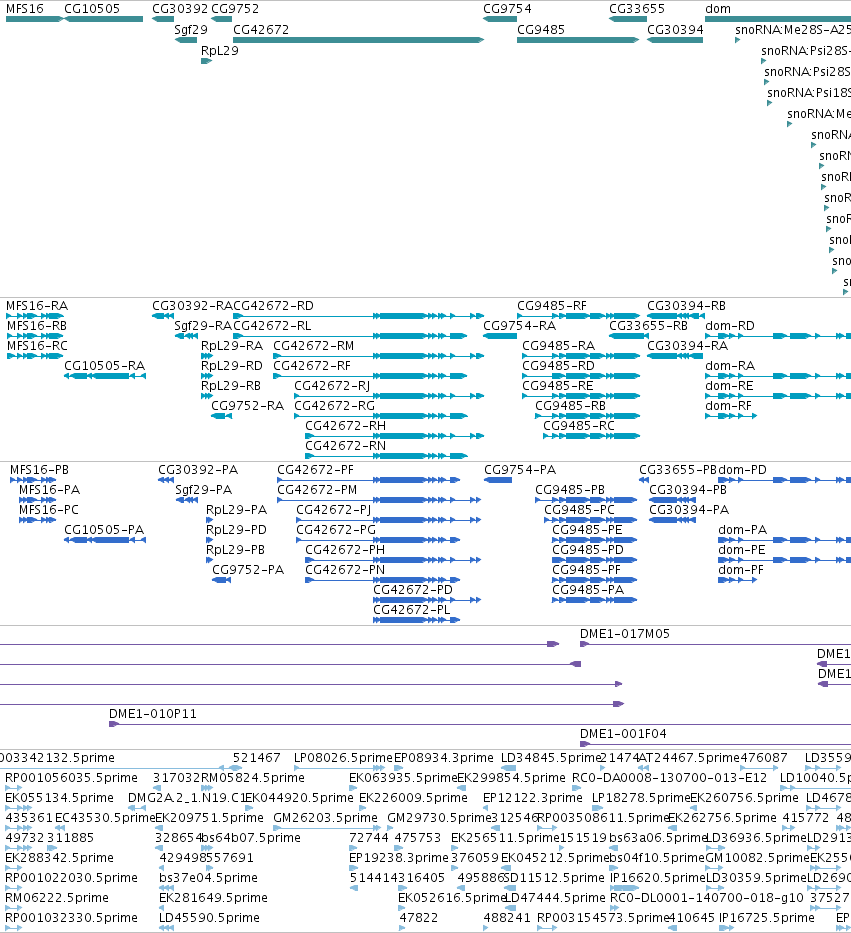
Task: Open EST GM26203.5prime
Action: point(325,818)
